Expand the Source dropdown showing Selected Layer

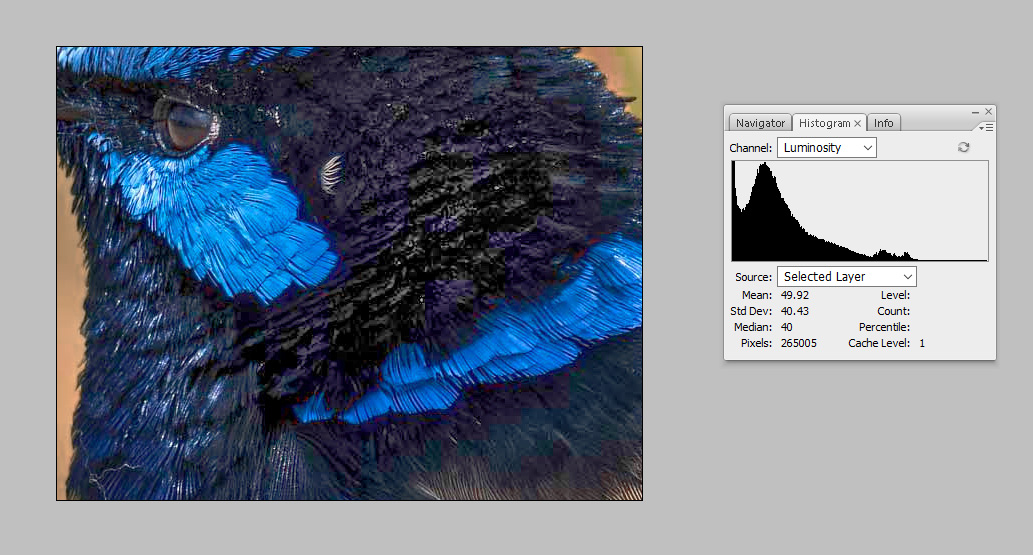coord(846,277)
